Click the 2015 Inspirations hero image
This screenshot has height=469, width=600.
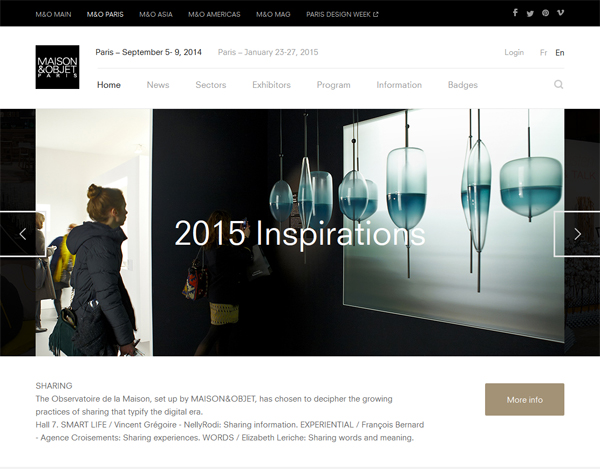click(x=300, y=233)
